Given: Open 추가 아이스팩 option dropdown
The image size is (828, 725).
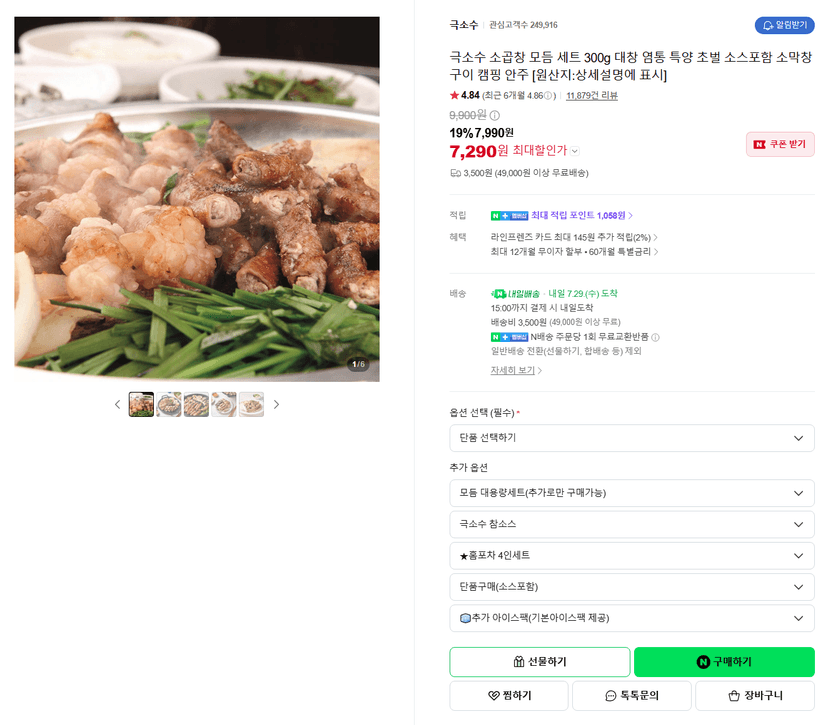Looking at the screenshot, I should [x=632, y=618].
